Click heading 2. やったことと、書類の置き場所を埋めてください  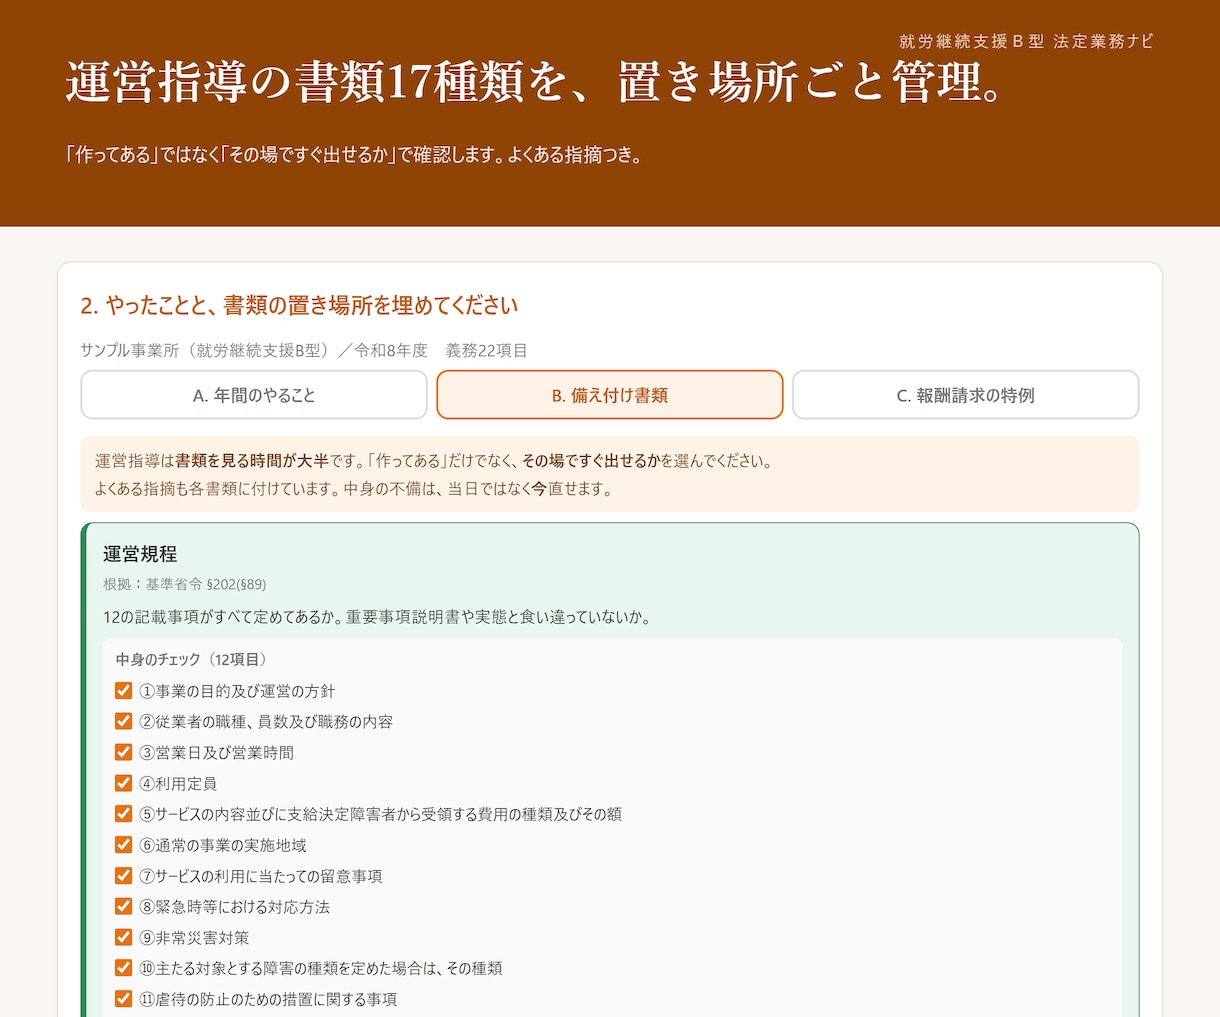tap(299, 305)
